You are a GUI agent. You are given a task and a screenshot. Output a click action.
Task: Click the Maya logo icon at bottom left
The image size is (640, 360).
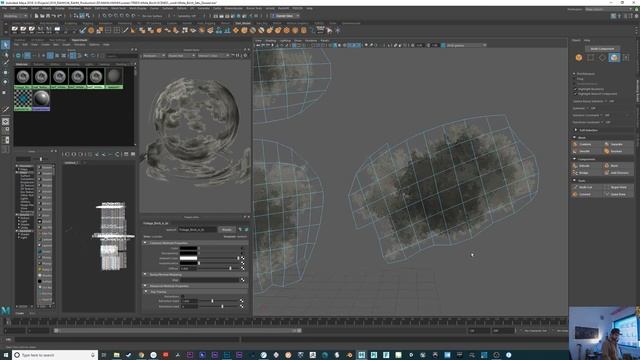click(x=5, y=311)
